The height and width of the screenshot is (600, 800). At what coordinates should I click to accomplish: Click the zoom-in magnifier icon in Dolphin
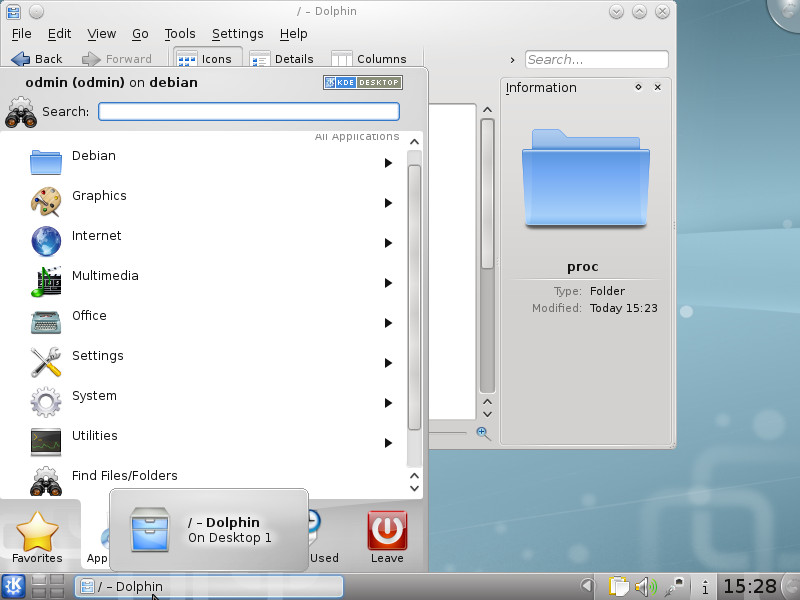[483, 434]
